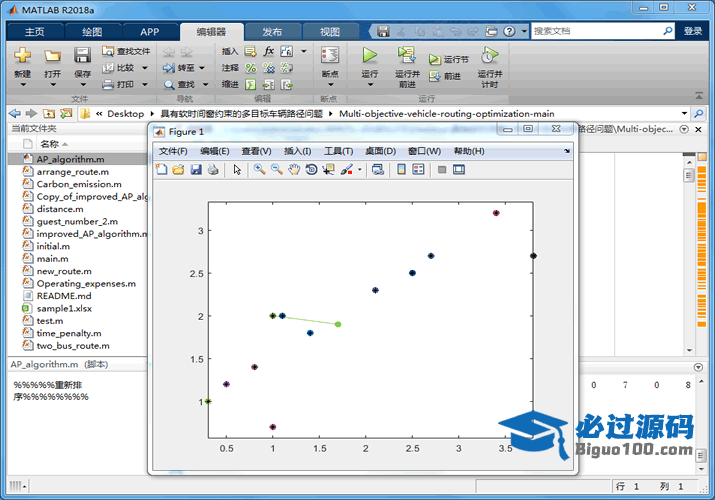Click Run and Advance (运行并前进) icon
The height and width of the screenshot is (500, 715).
pos(406,57)
